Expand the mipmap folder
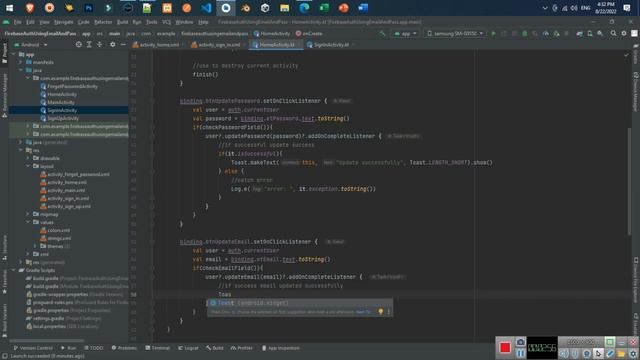This screenshot has width=640, height=360. coord(28,214)
